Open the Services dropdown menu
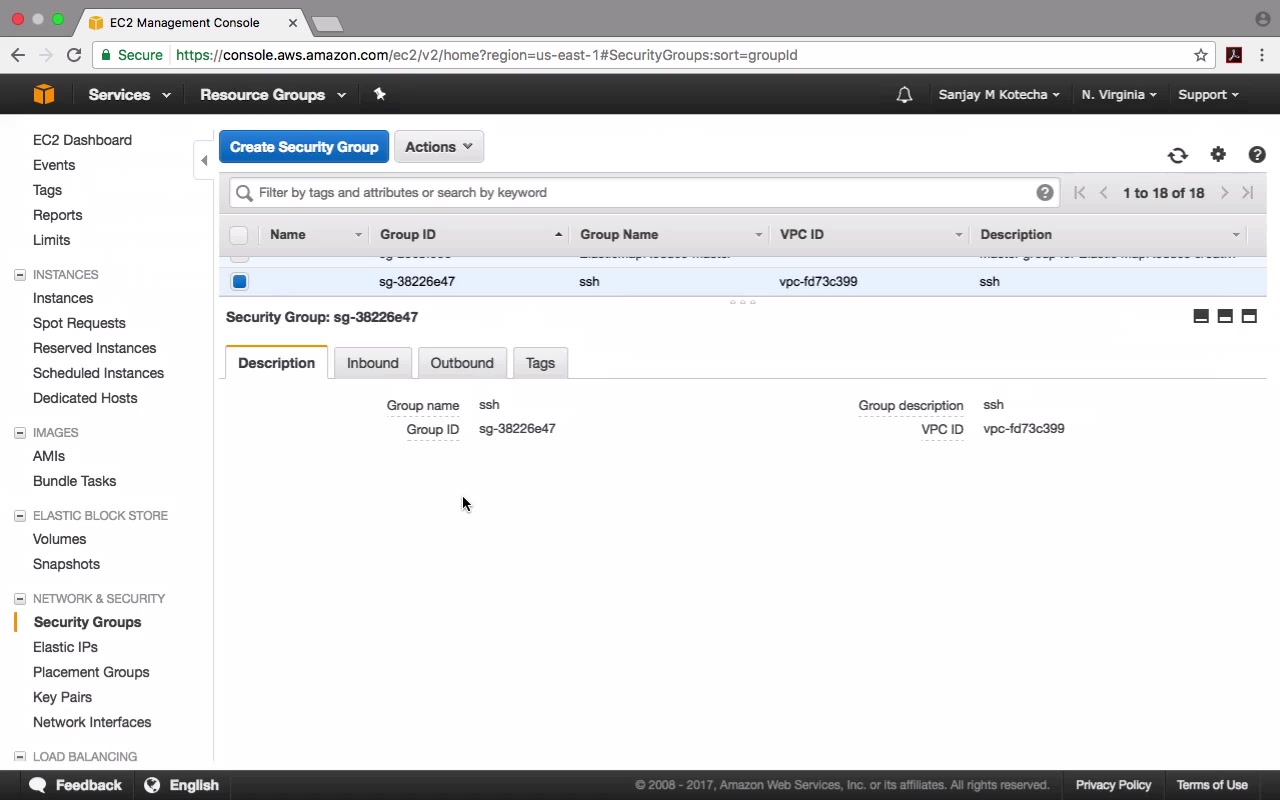Image resolution: width=1280 pixels, height=800 pixels. click(129, 95)
